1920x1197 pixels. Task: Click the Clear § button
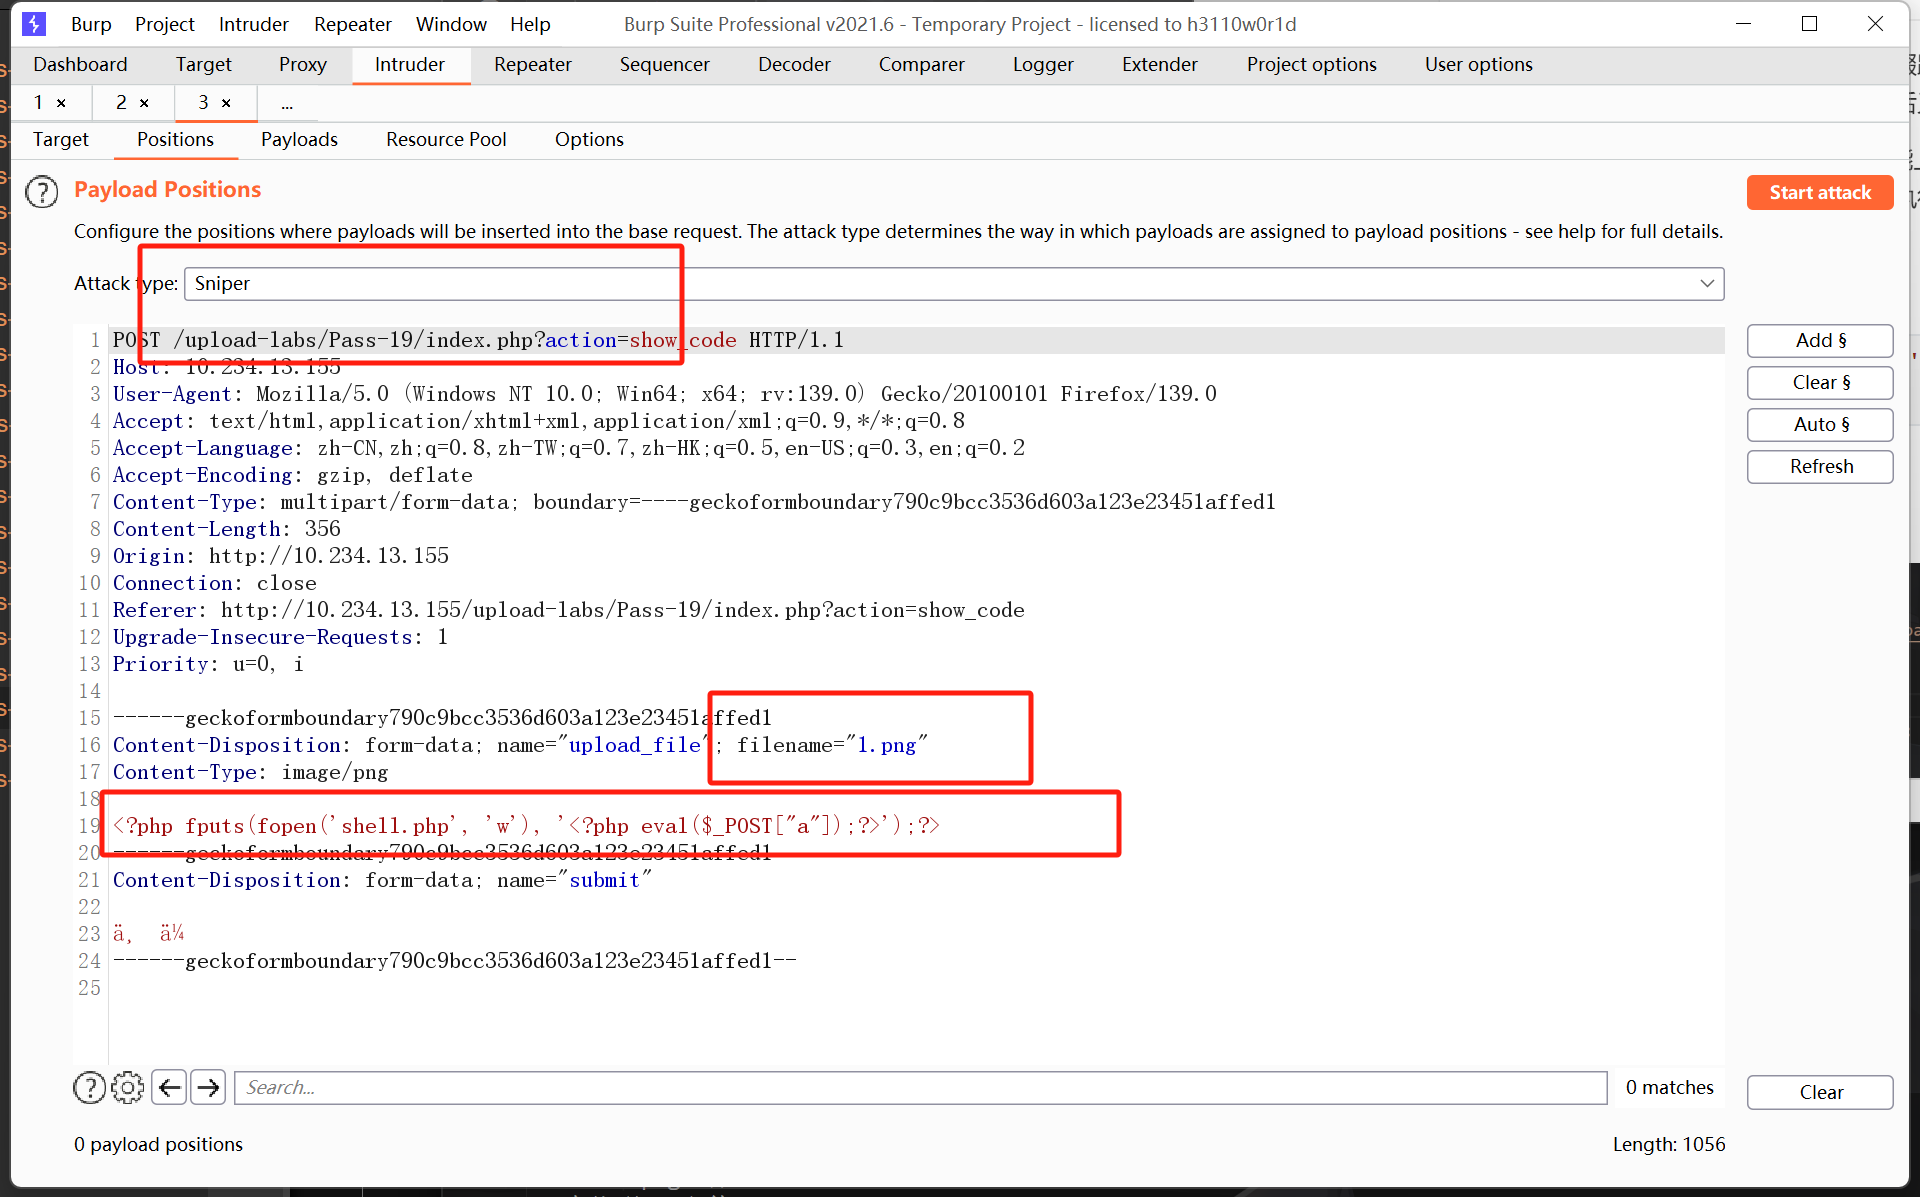click(1820, 383)
